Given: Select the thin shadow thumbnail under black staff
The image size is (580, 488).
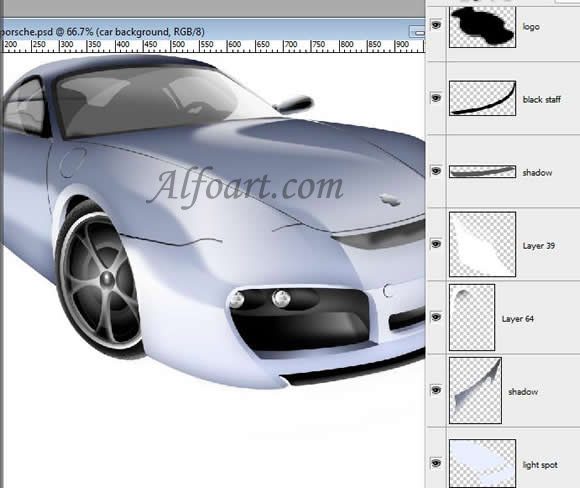Looking at the screenshot, I should (x=482, y=172).
